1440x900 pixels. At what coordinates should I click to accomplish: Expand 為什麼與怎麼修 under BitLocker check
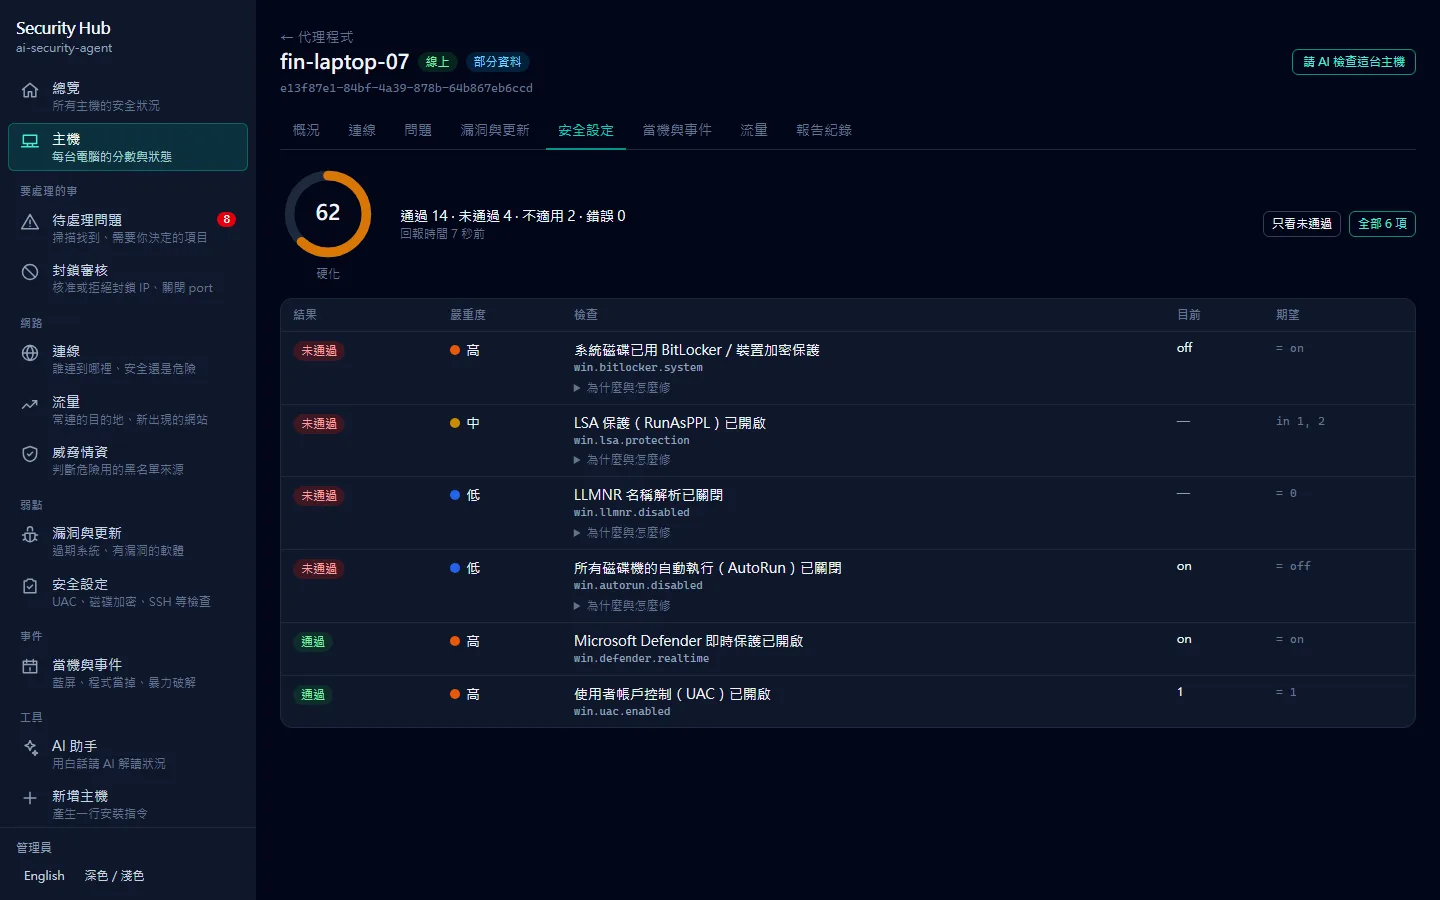click(622, 387)
